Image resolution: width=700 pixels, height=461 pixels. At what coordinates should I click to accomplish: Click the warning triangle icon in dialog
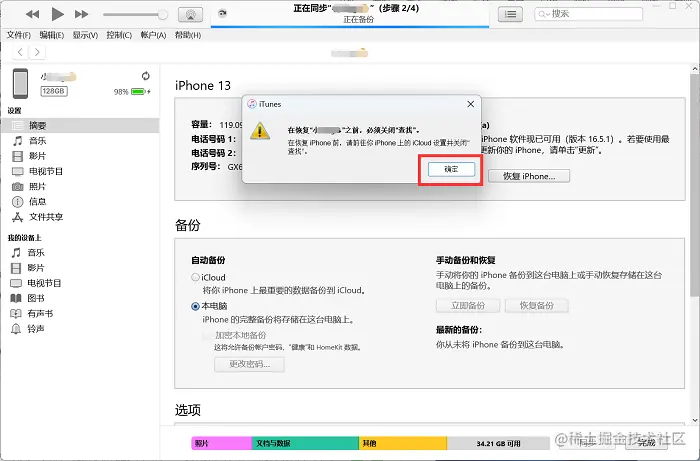tap(260, 131)
